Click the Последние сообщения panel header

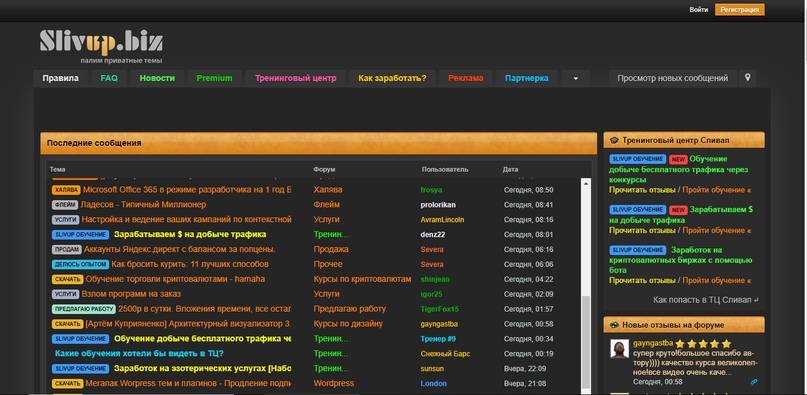(319, 143)
